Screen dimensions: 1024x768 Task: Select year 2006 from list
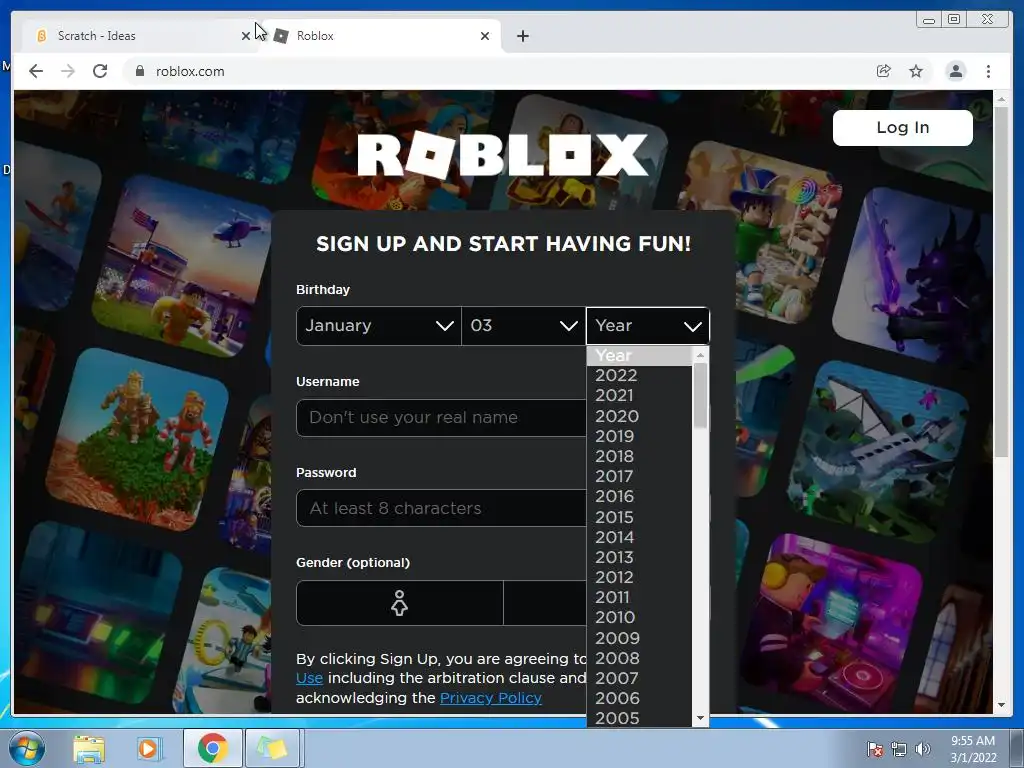[639, 699]
